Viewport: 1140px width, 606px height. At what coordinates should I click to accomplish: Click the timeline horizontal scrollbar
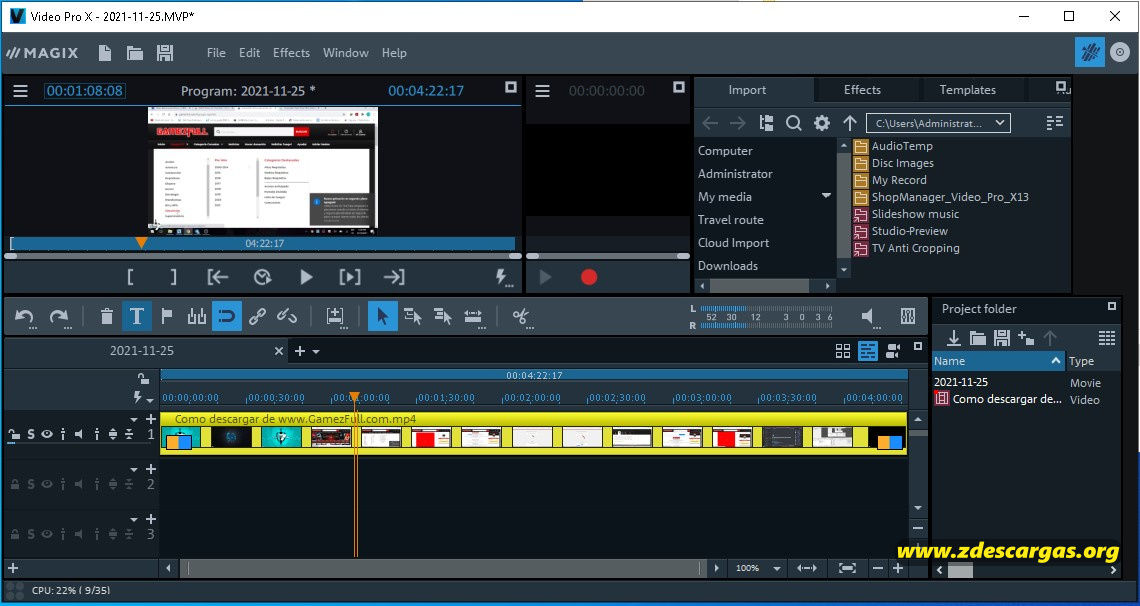pyautogui.click(x=441, y=568)
